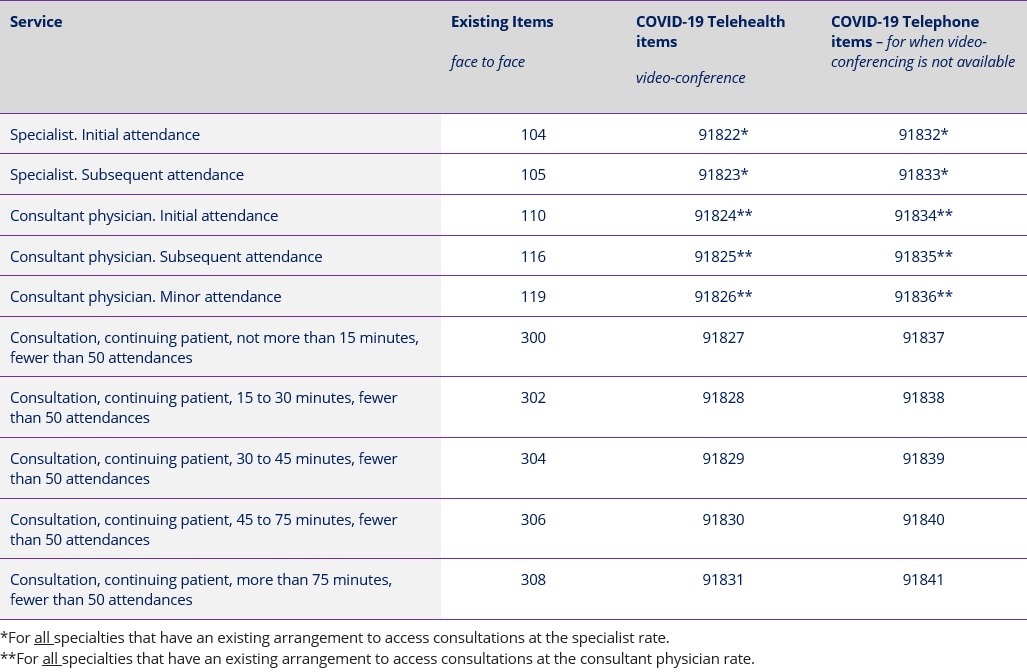Click existing item 119
1027x672 pixels.
tap(533, 296)
